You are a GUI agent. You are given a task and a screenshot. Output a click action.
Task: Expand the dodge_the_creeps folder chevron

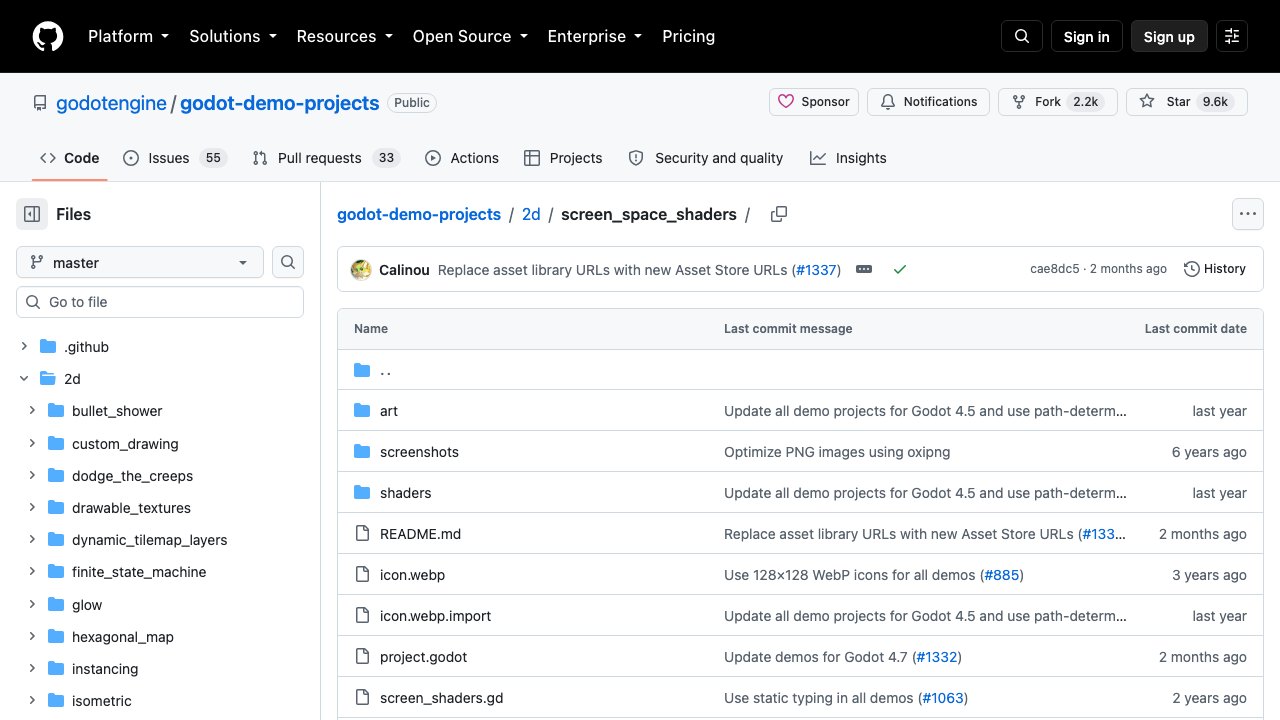[x=32, y=475]
